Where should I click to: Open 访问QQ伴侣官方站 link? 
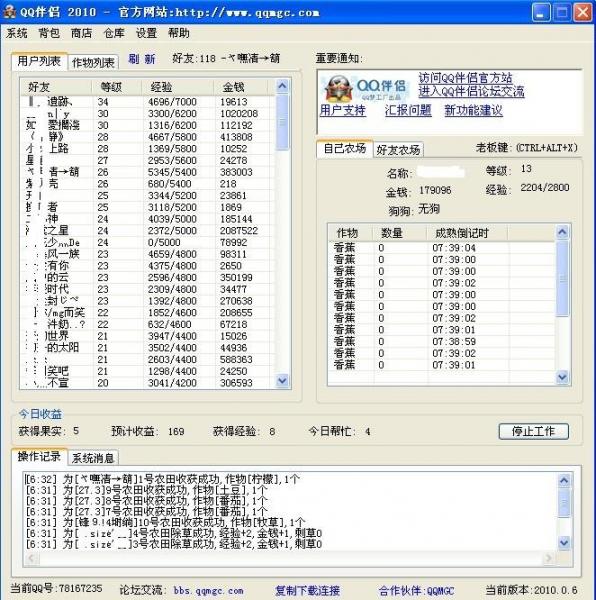click(465, 78)
